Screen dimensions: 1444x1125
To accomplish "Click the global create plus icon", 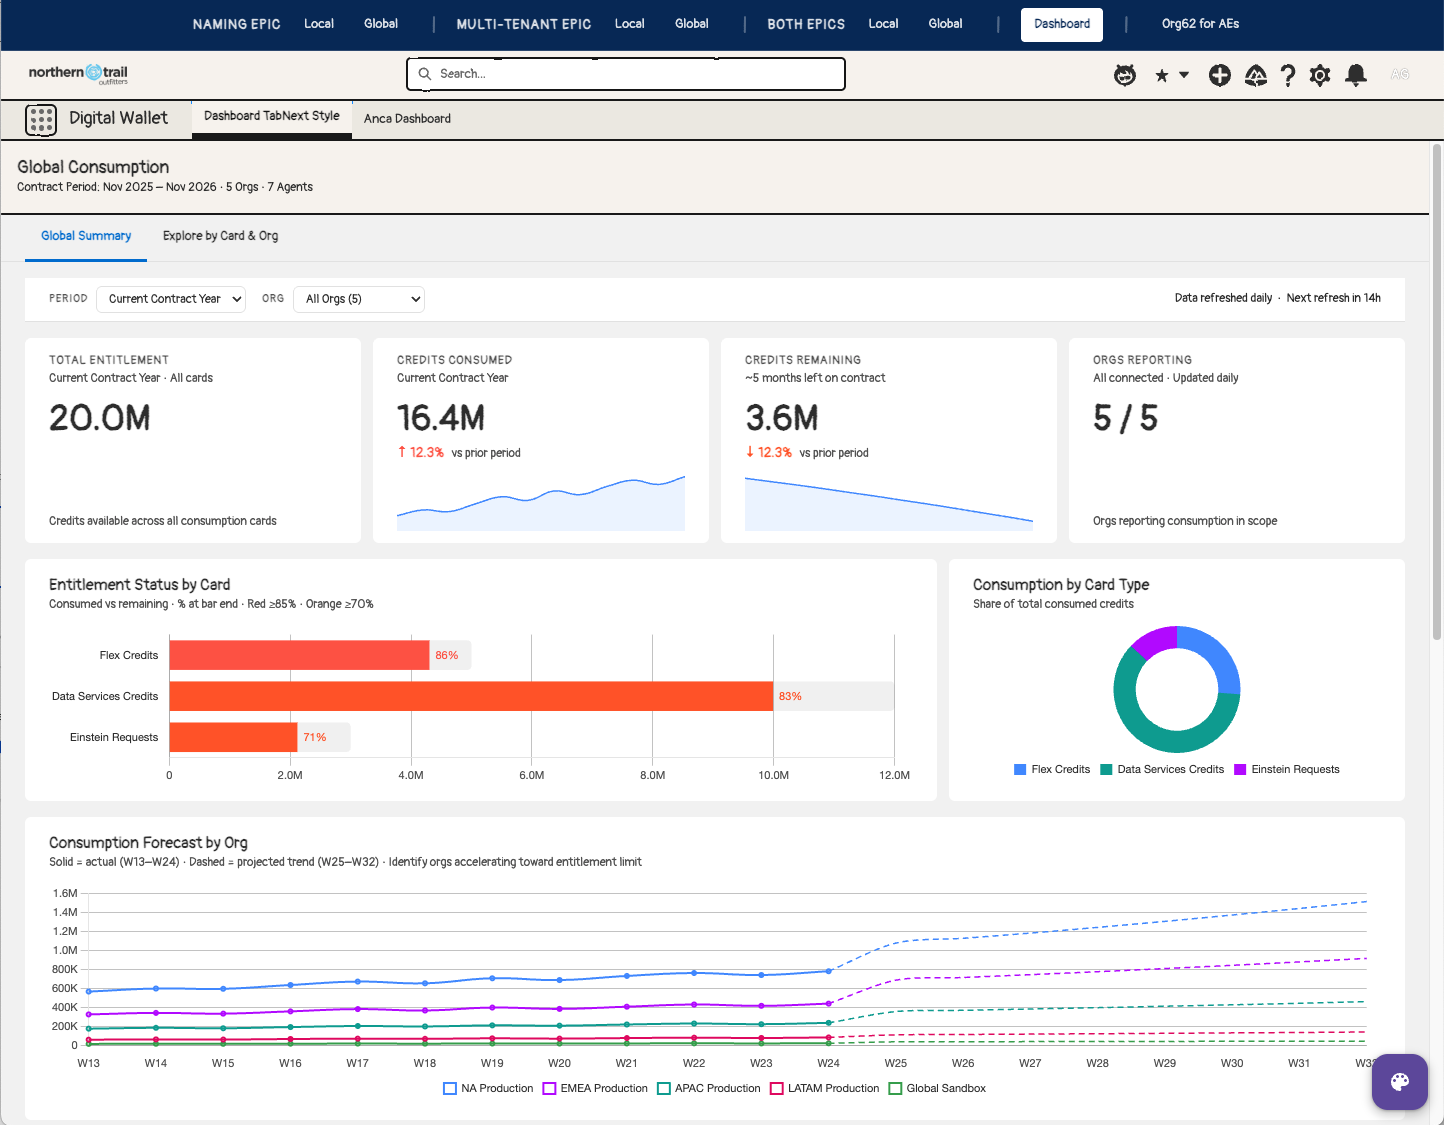I will [x=1219, y=75].
